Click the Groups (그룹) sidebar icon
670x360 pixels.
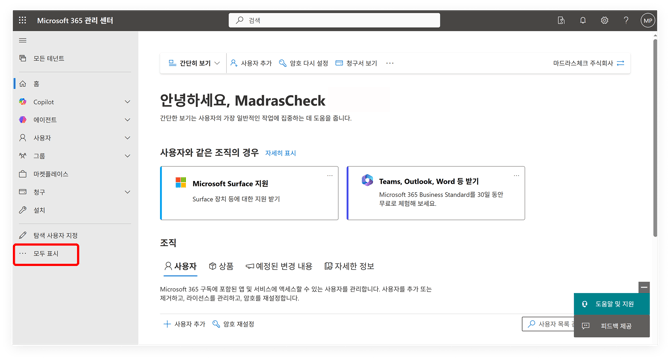click(23, 156)
